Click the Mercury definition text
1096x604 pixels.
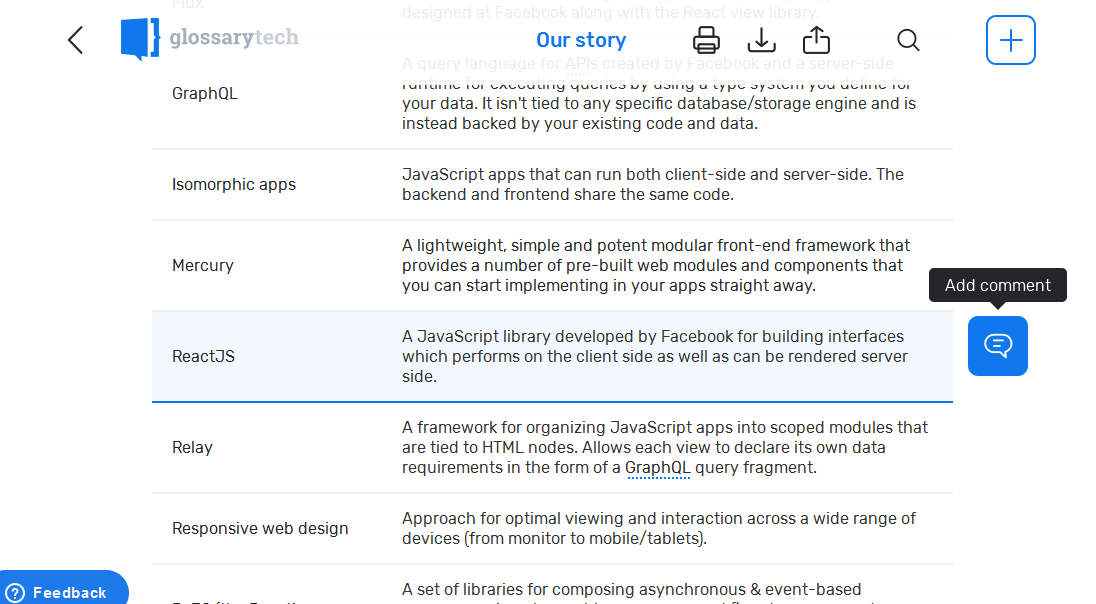656,266
